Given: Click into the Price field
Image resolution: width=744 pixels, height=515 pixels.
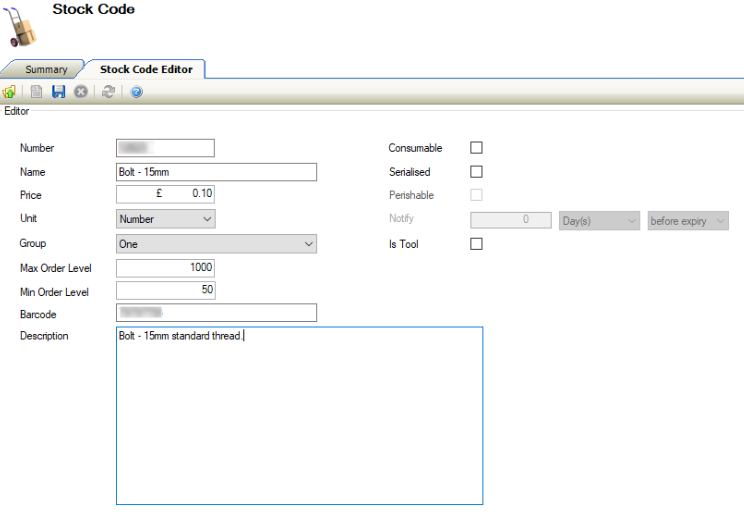Looking at the screenshot, I should tap(166, 195).
